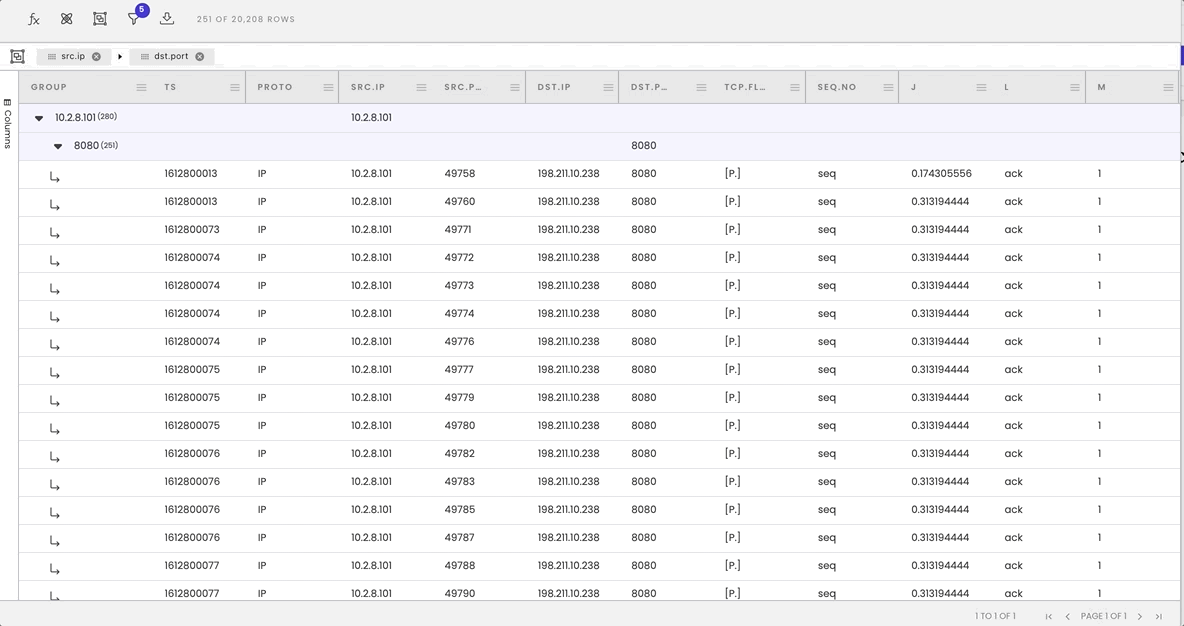Click source port 49758 cell

[x=460, y=174]
